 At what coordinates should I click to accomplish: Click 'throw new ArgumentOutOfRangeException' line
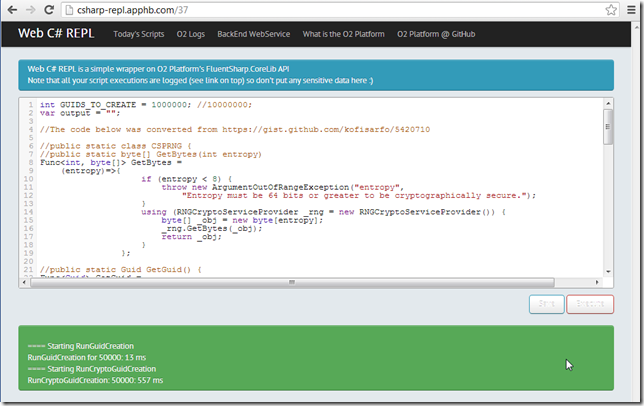coord(283,187)
